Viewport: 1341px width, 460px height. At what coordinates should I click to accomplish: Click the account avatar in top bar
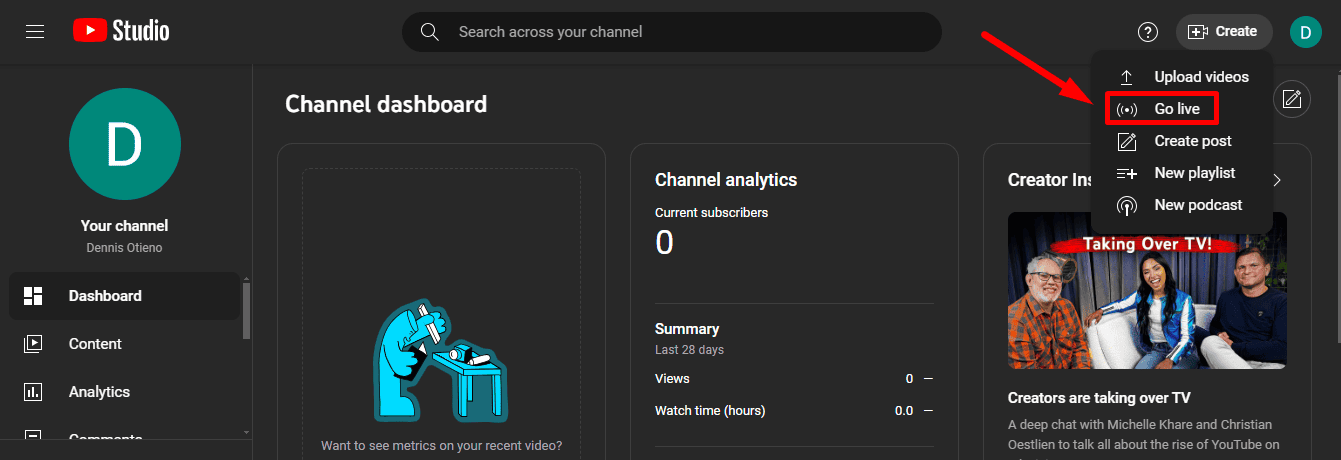pyautogui.click(x=1305, y=32)
